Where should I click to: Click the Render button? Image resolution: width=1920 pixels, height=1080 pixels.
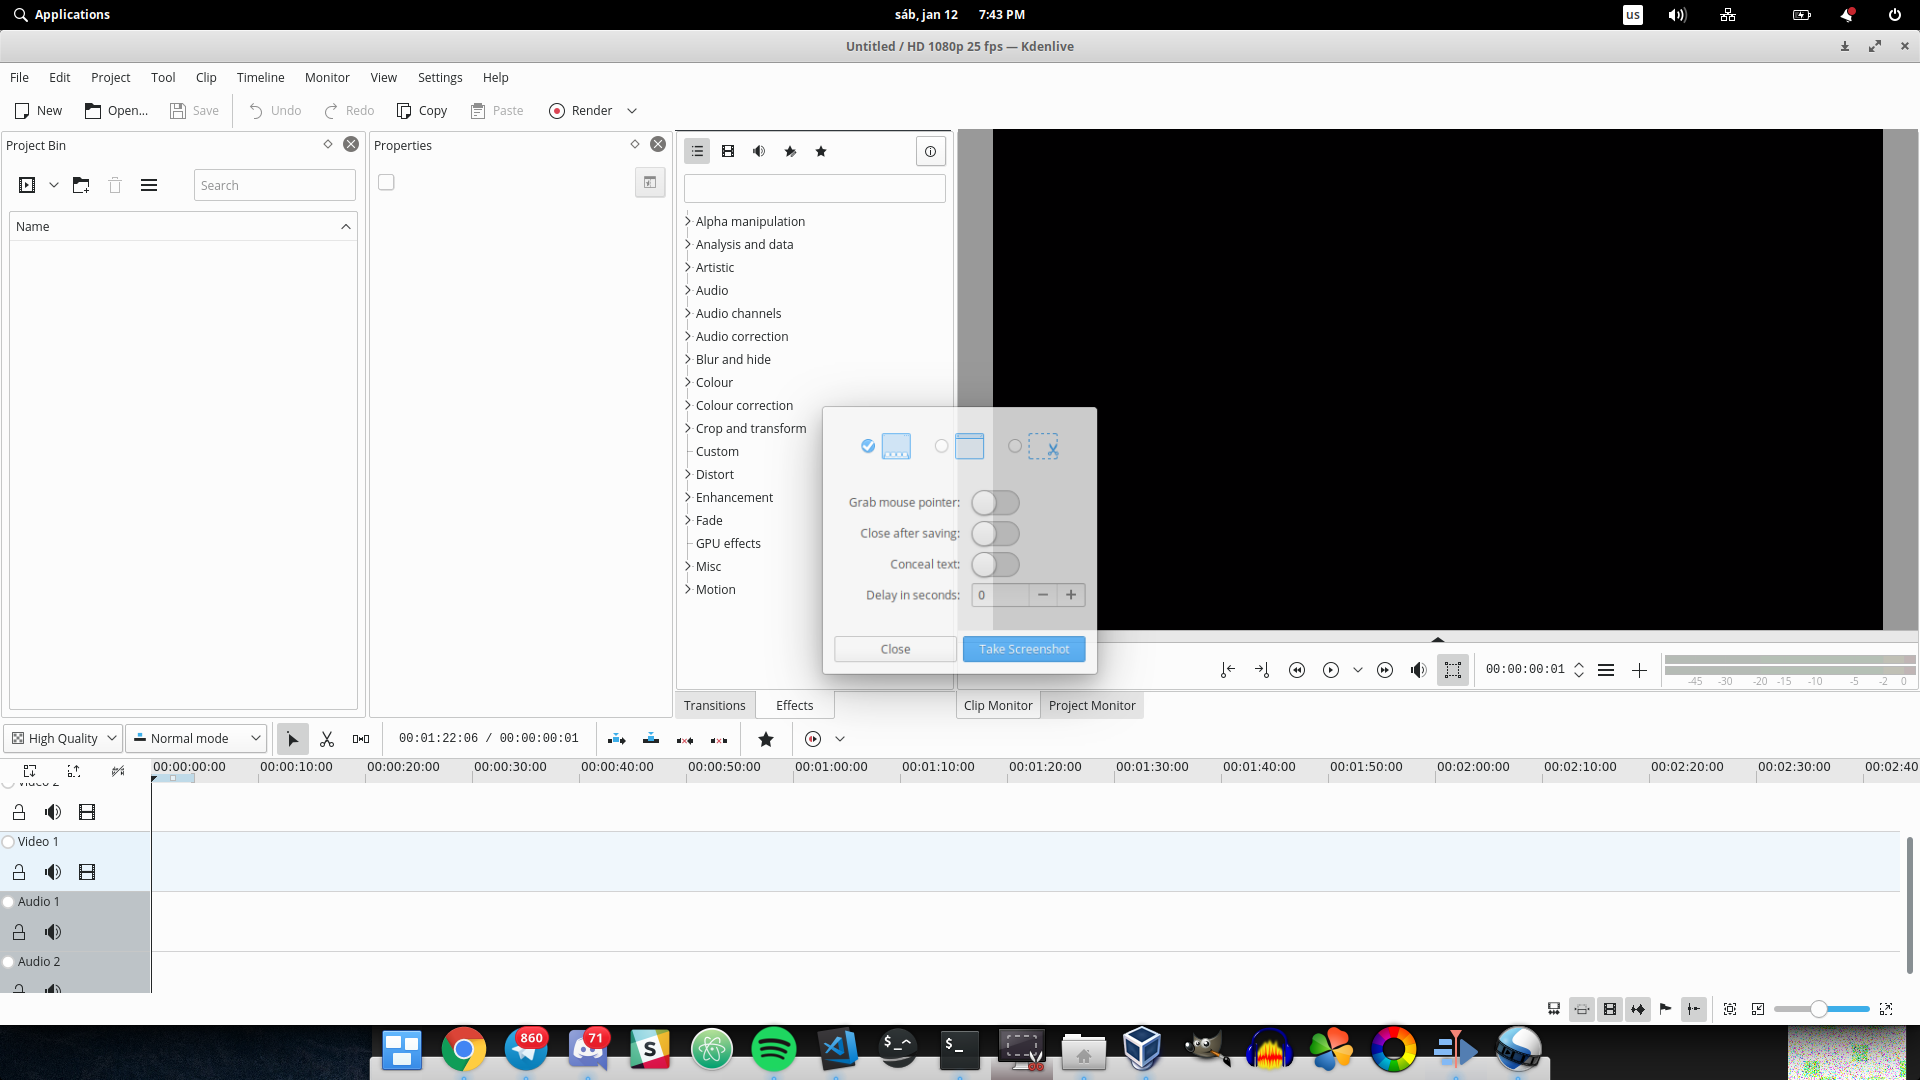click(581, 110)
